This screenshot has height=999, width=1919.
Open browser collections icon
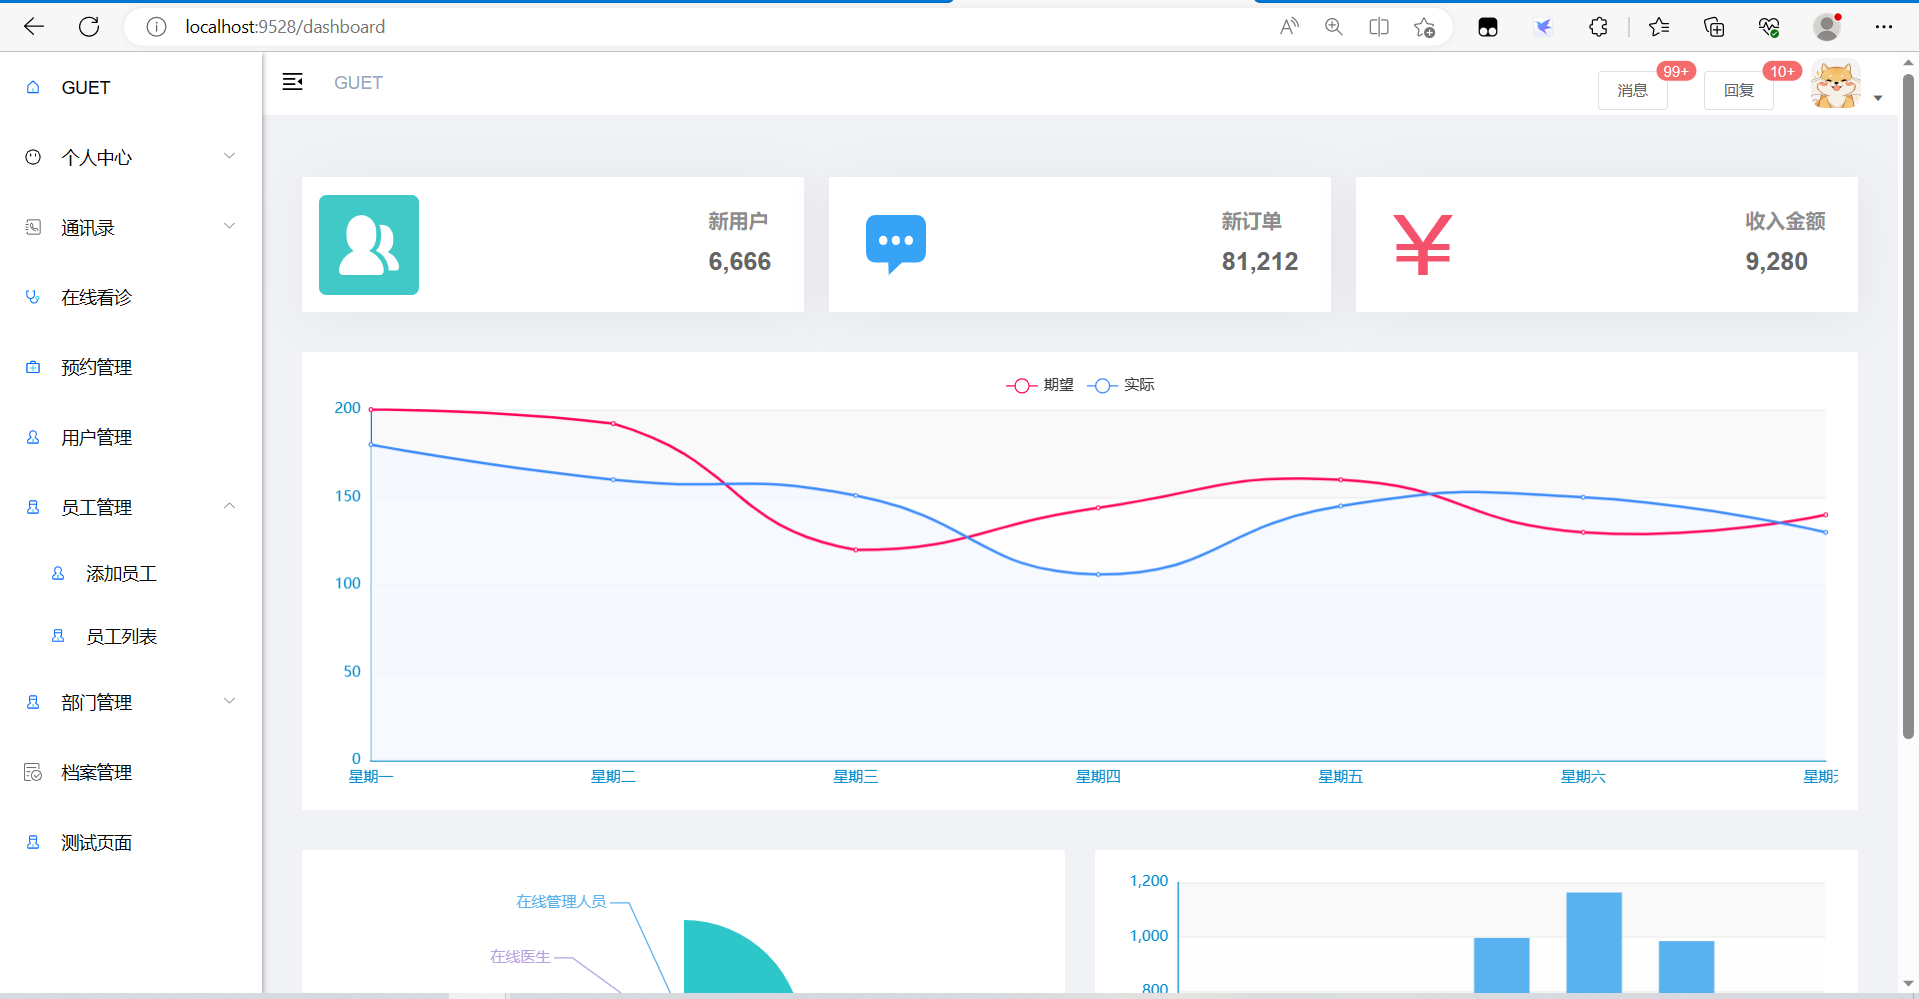tap(1714, 27)
